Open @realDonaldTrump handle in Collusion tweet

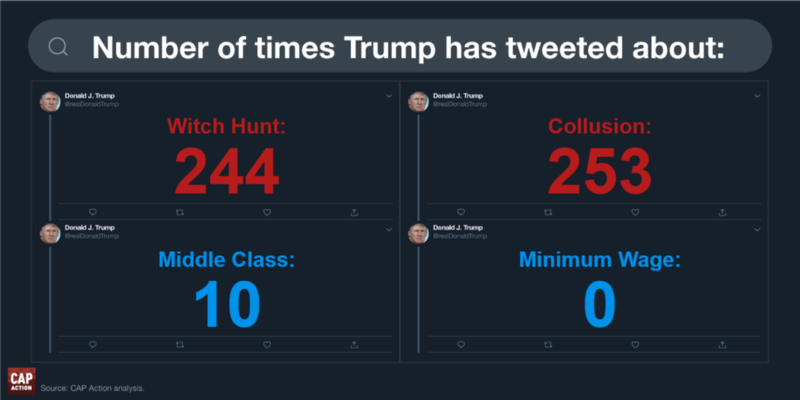460,104
